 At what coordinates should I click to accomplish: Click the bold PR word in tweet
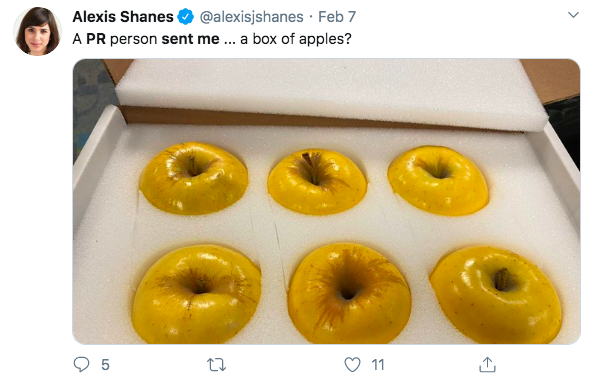(96, 39)
